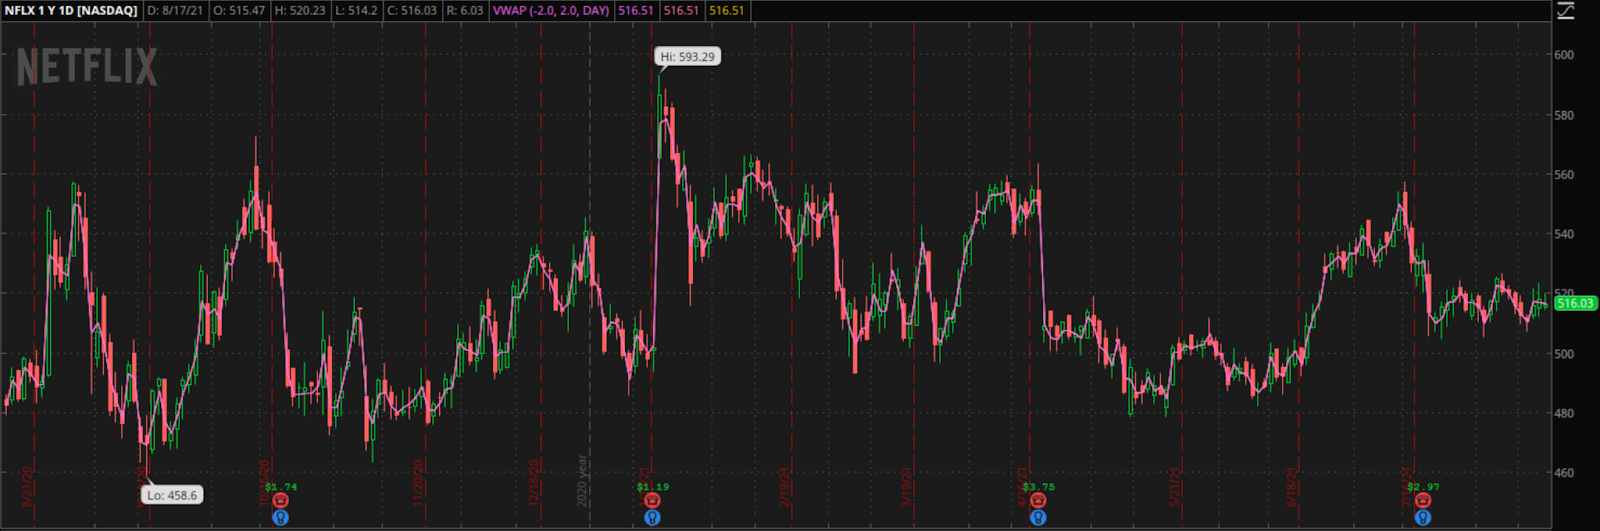Image resolution: width=1600 pixels, height=531 pixels.
Task: Click the D: 8/17/21 date value
Action: [x=176, y=11]
